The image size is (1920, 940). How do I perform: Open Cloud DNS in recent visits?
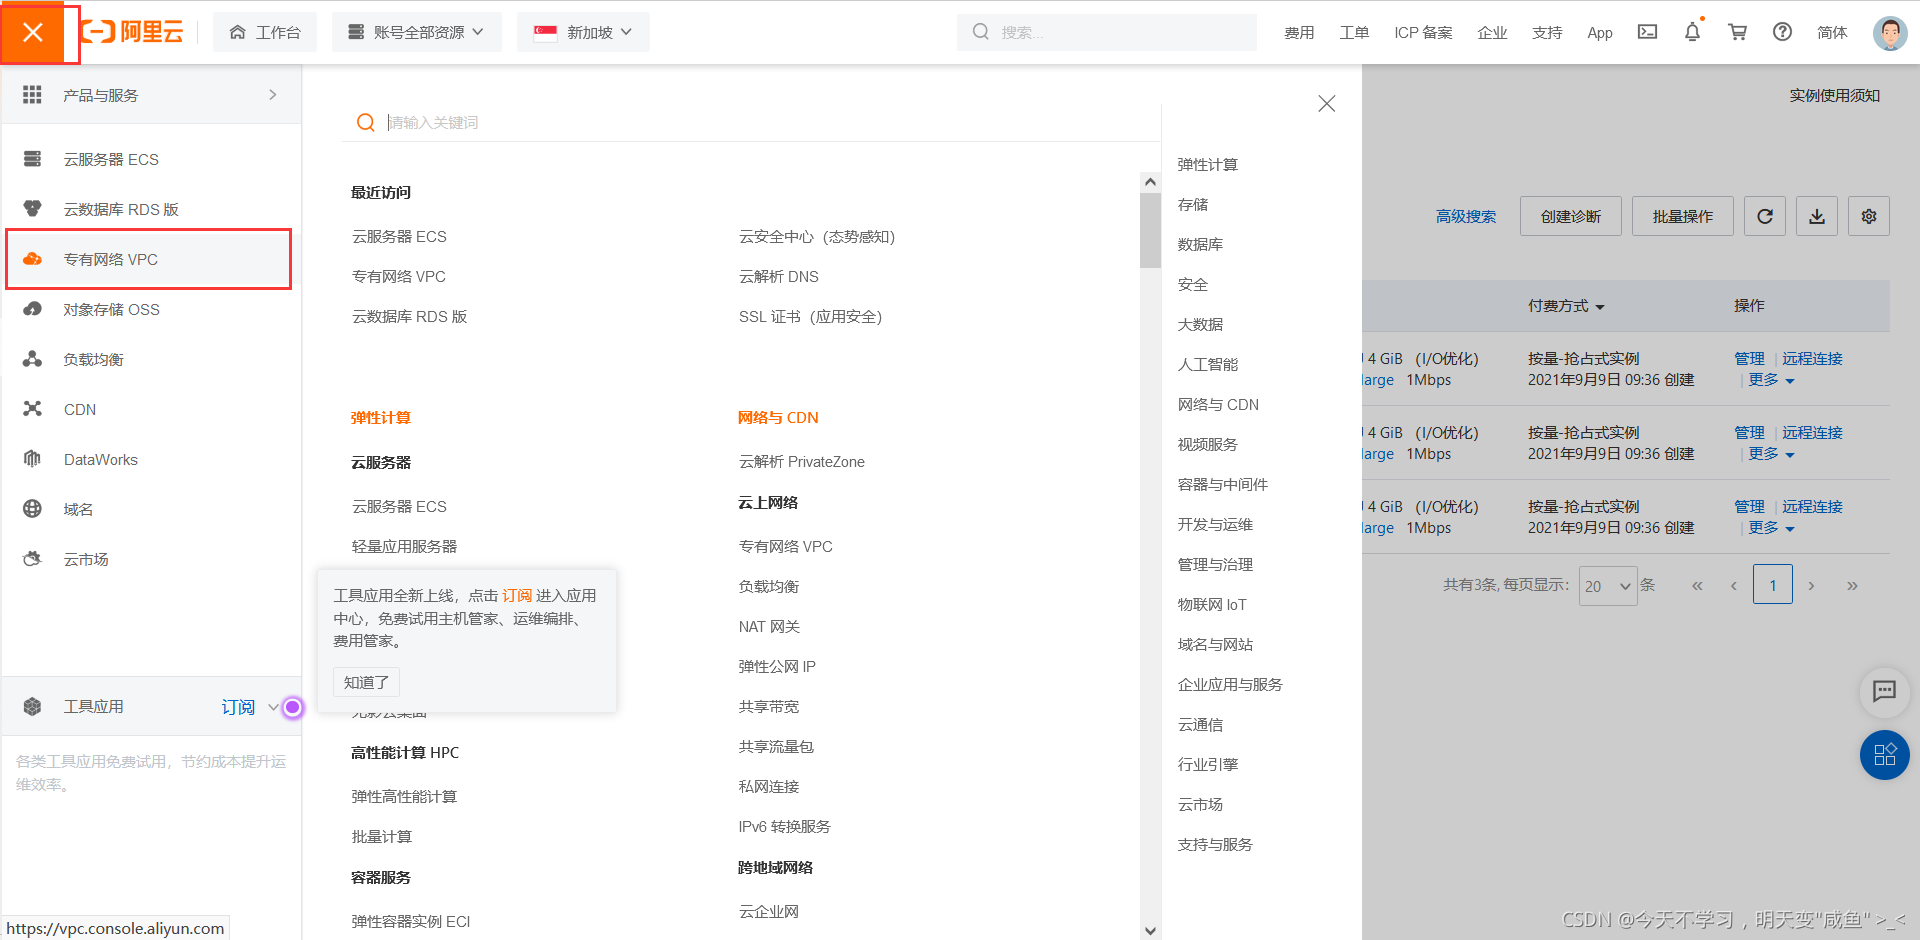(x=778, y=277)
